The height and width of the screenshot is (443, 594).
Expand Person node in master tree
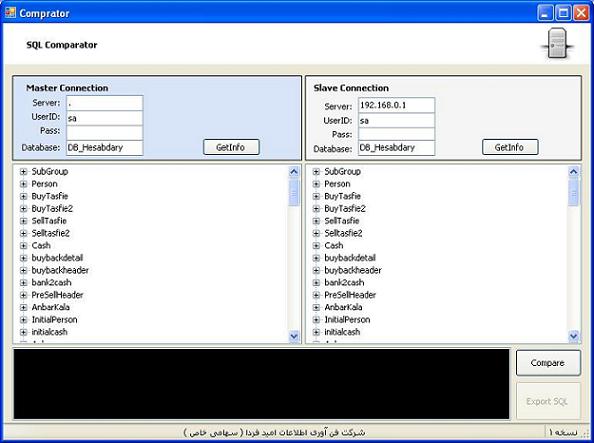(23, 184)
